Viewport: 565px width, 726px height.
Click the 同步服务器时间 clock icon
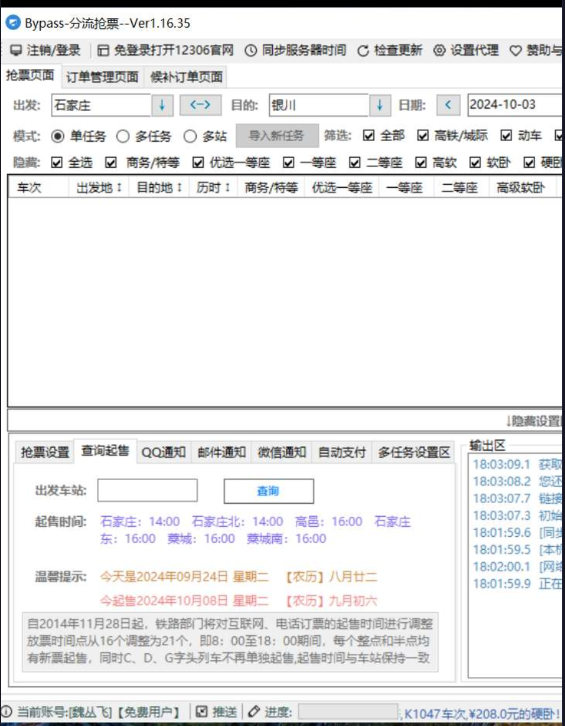[251, 50]
